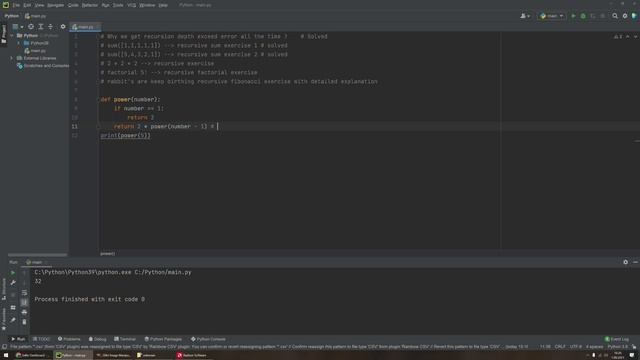Image resolution: width=640 pixels, height=360 pixels.
Task: Open Python Packages tool window
Action: point(163,339)
